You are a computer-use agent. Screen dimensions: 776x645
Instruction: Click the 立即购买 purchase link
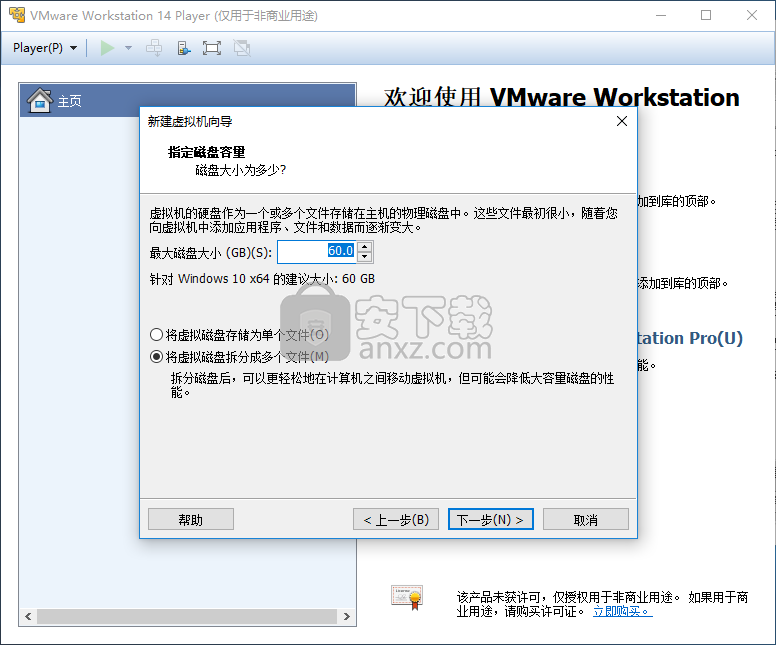pyautogui.click(x=622, y=611)
